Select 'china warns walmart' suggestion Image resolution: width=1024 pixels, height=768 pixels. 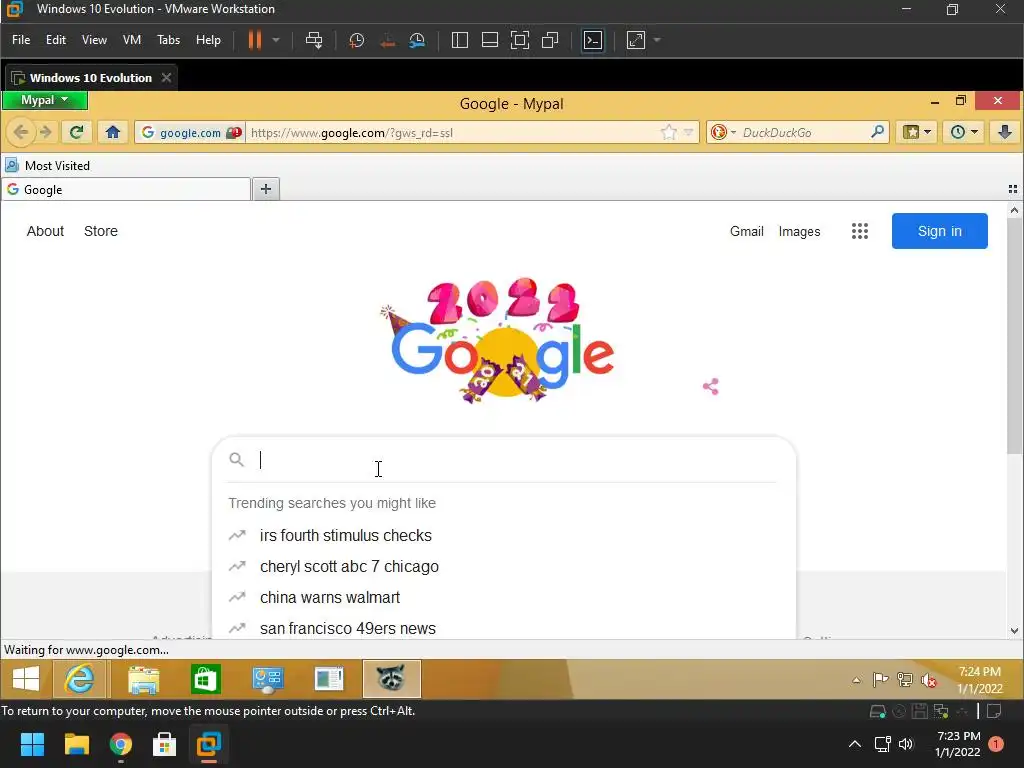click(503, 598)
